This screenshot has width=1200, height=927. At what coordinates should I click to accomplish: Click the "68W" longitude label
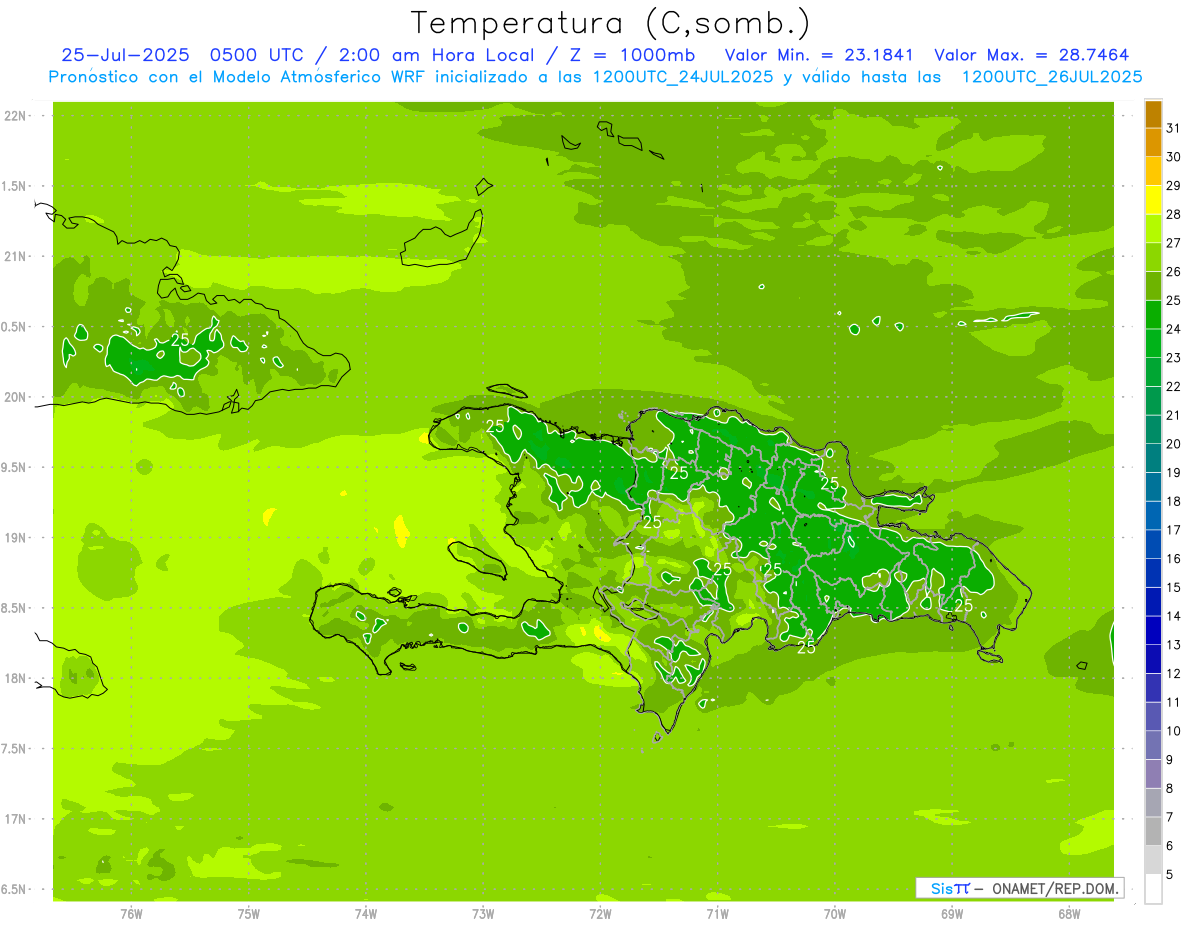tap(1069, 914)
